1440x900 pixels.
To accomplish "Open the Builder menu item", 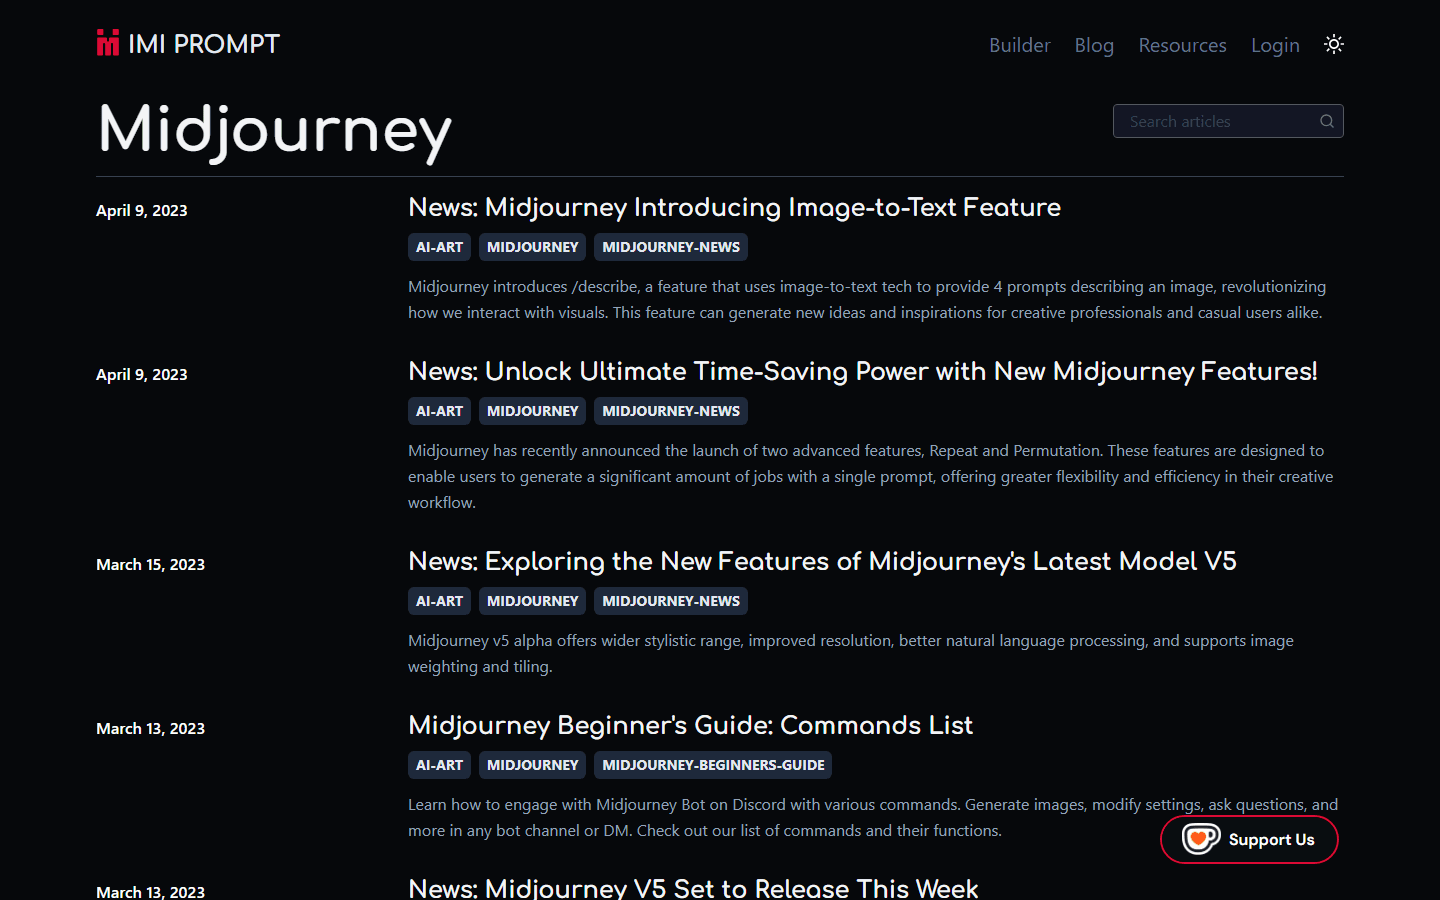I will pyautogui.click(x=1019, y=45).
